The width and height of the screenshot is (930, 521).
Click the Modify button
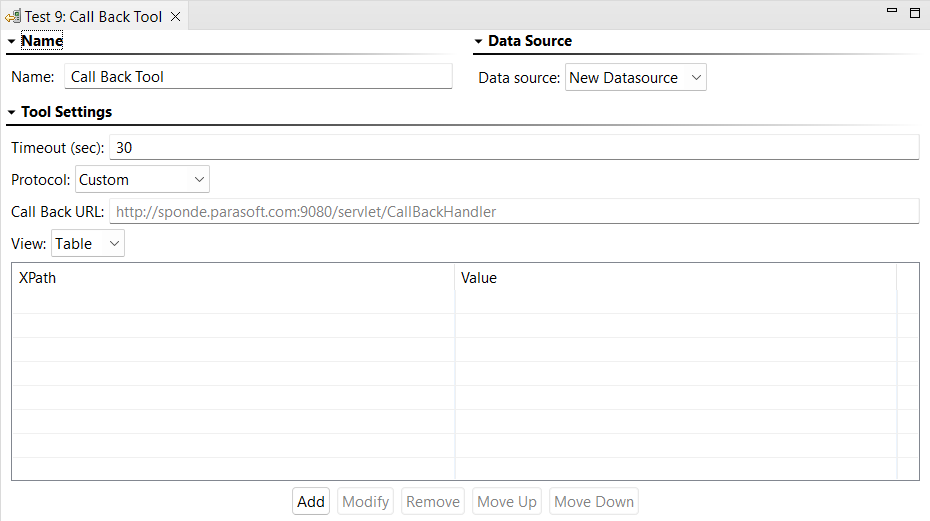click(x=365, y=501)
